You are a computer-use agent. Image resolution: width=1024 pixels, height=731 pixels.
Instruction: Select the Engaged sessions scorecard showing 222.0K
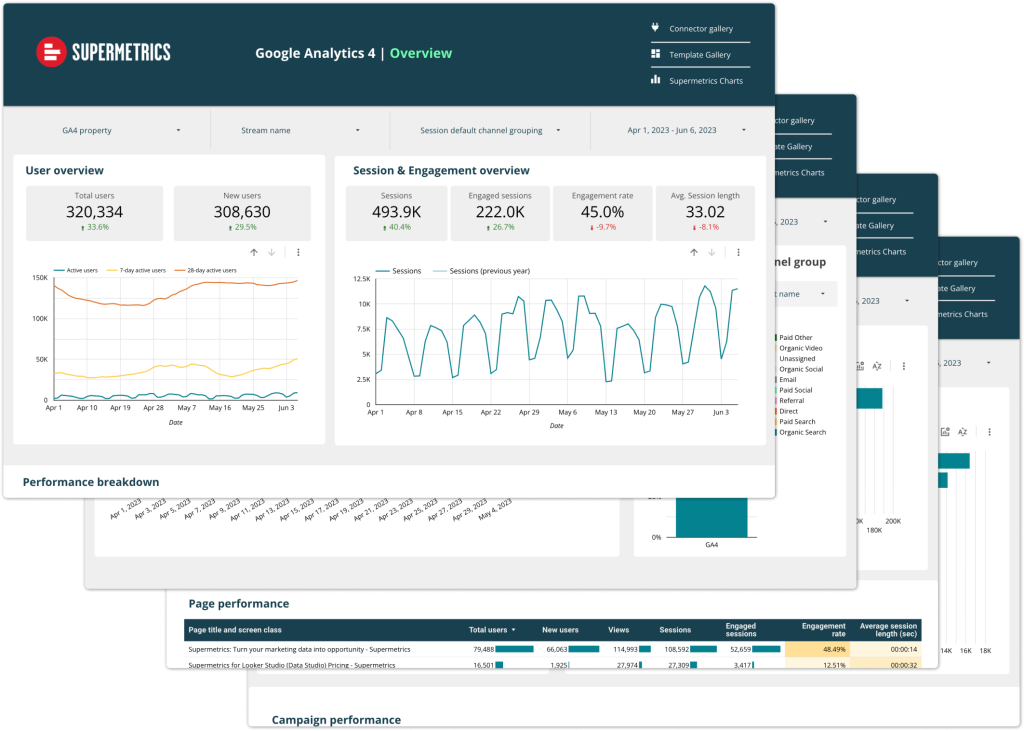[500, 213]
